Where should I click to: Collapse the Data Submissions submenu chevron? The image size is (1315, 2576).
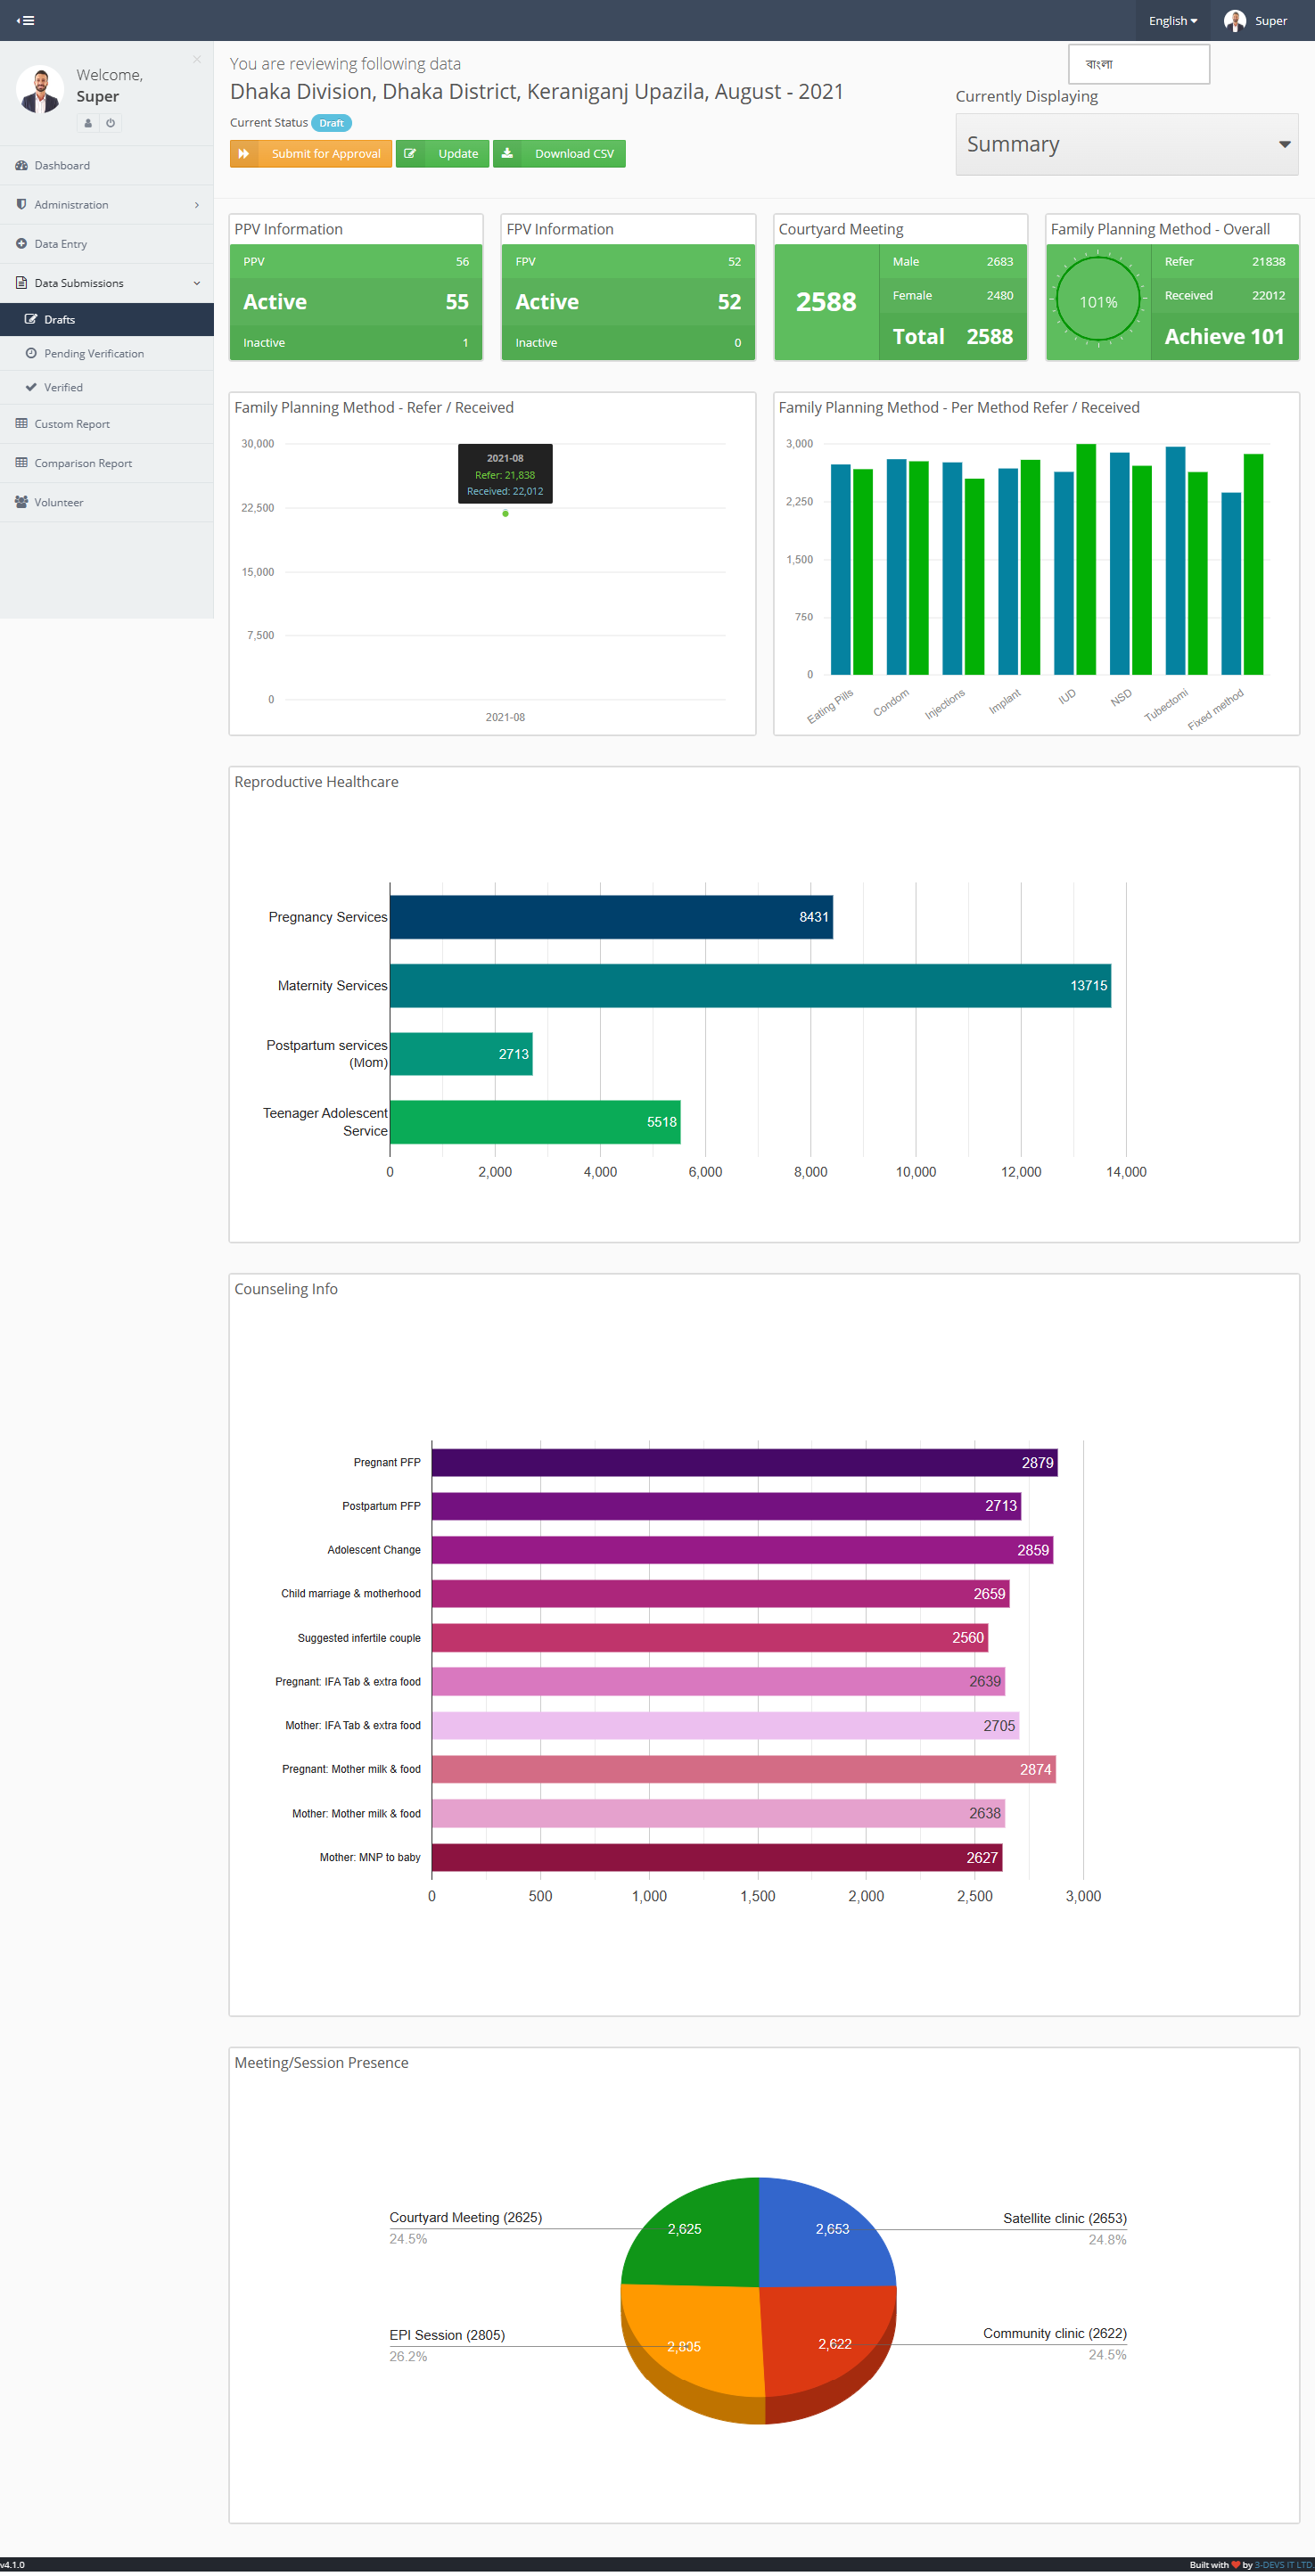click(197, 283)
